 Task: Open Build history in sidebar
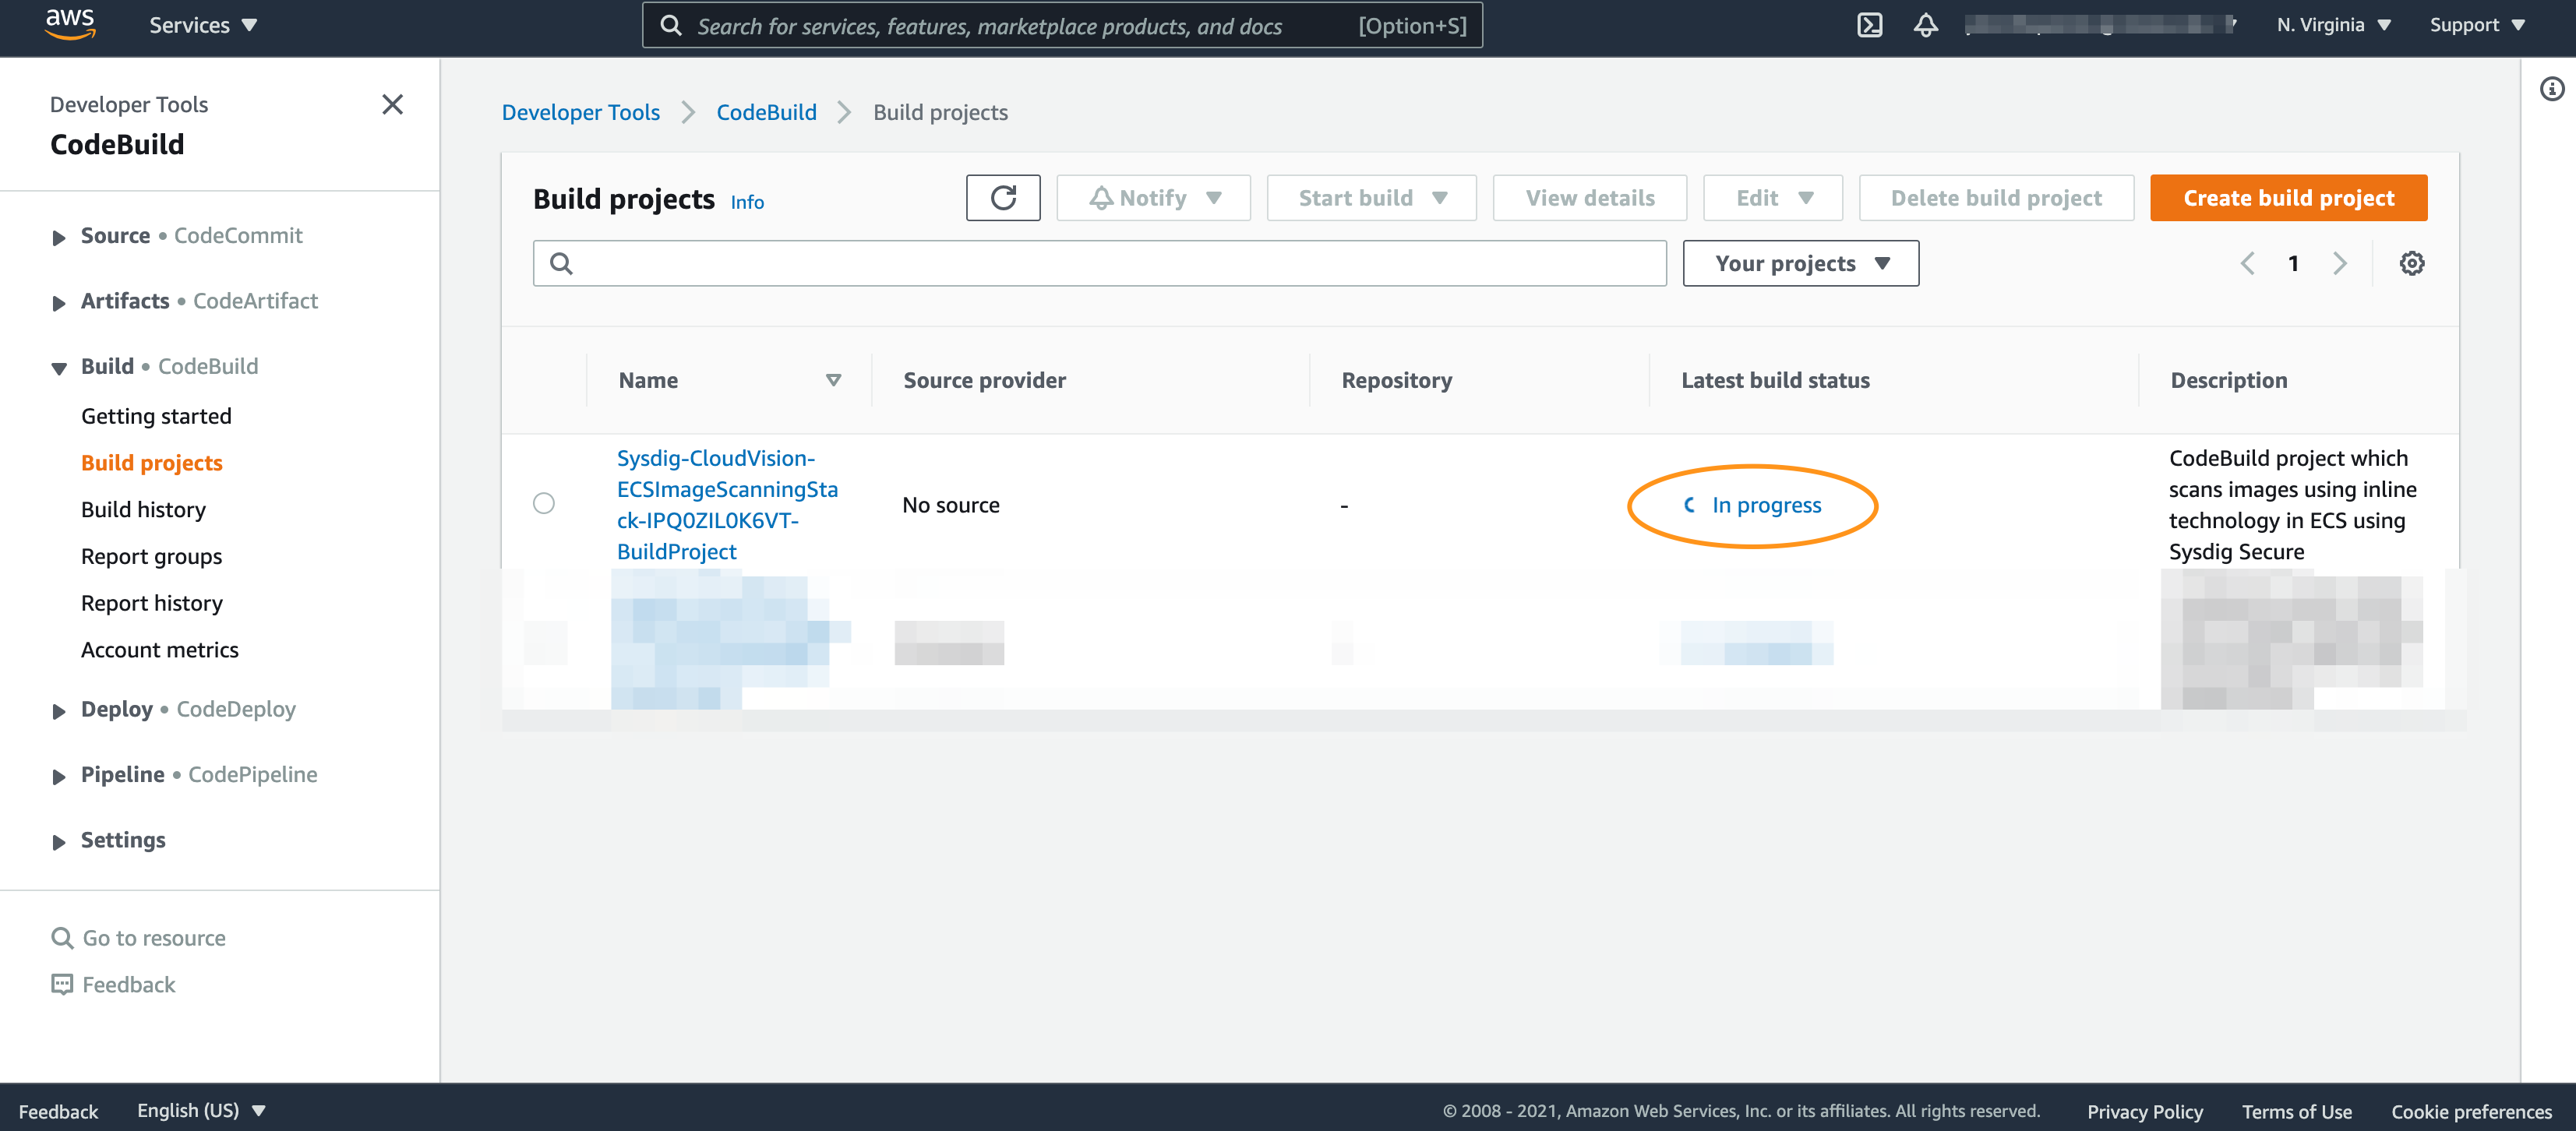[143, 510]
